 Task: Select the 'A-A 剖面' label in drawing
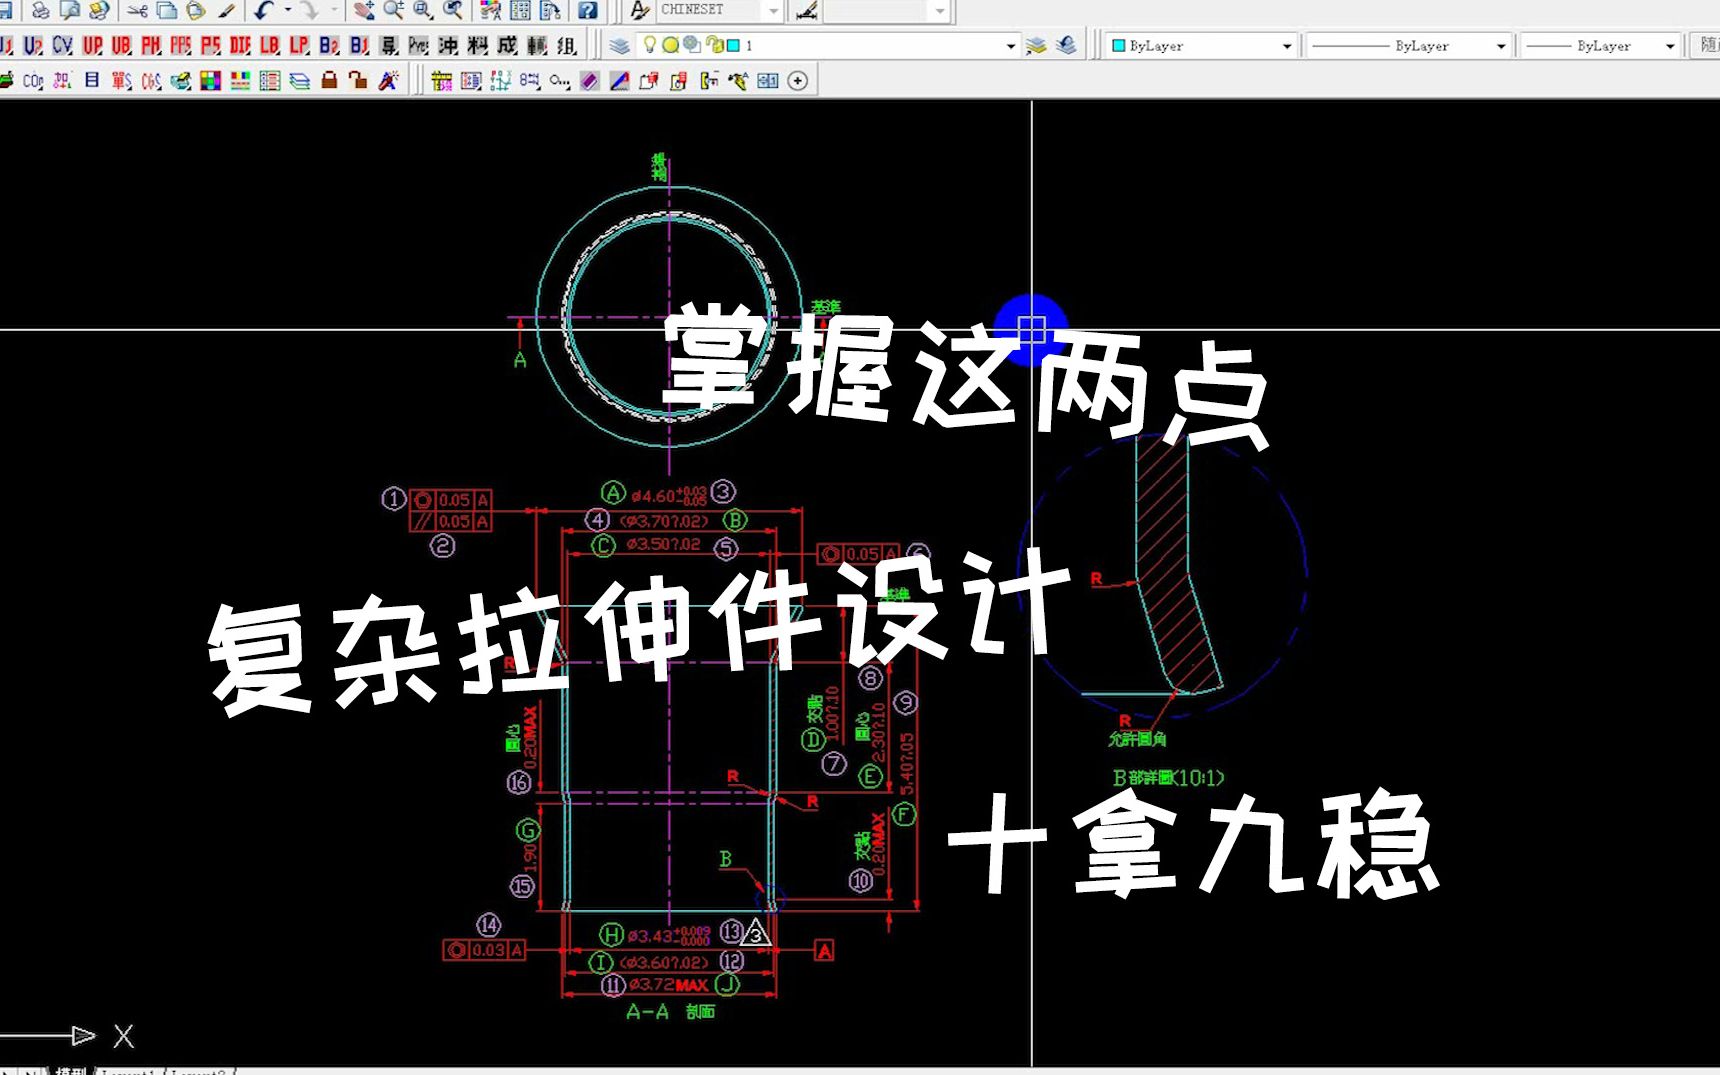[670, 1012]
